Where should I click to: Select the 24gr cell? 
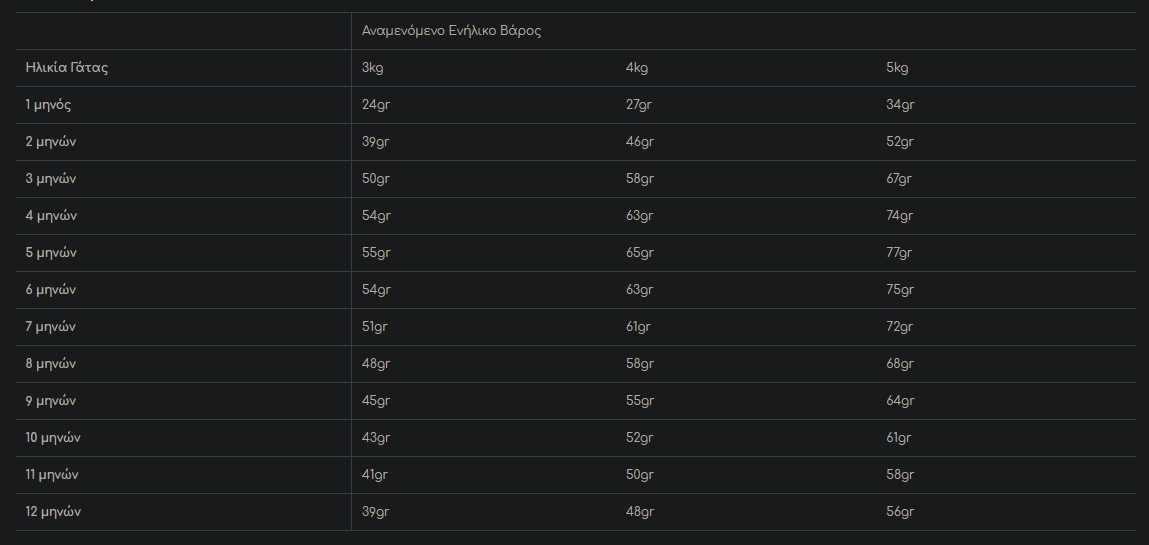376,105
